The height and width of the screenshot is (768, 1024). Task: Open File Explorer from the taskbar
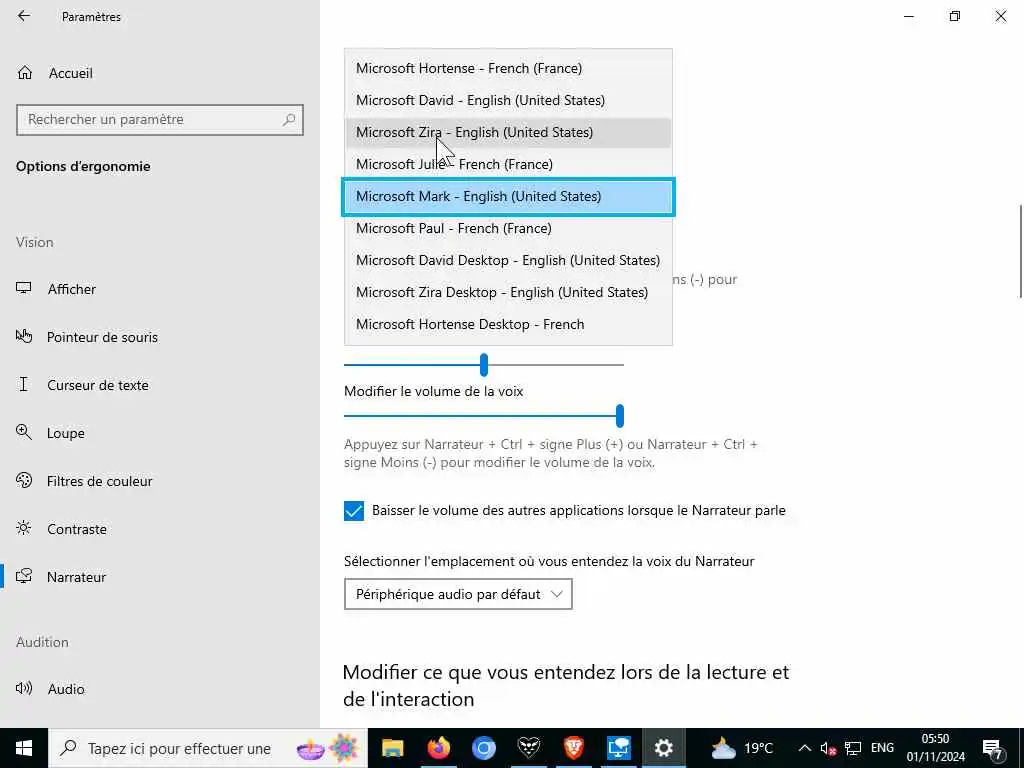[392, 748]
